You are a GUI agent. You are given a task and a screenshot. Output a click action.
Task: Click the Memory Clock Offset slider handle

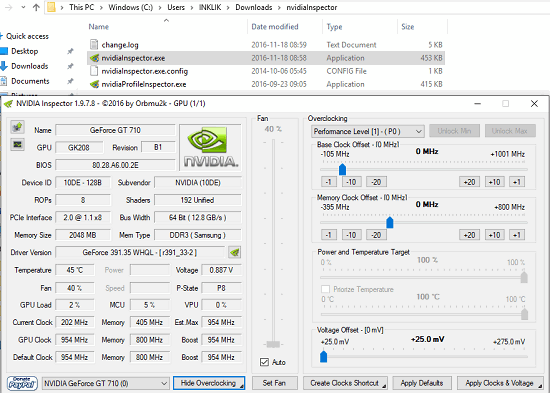pyautogui.click(x=390, y=222)
